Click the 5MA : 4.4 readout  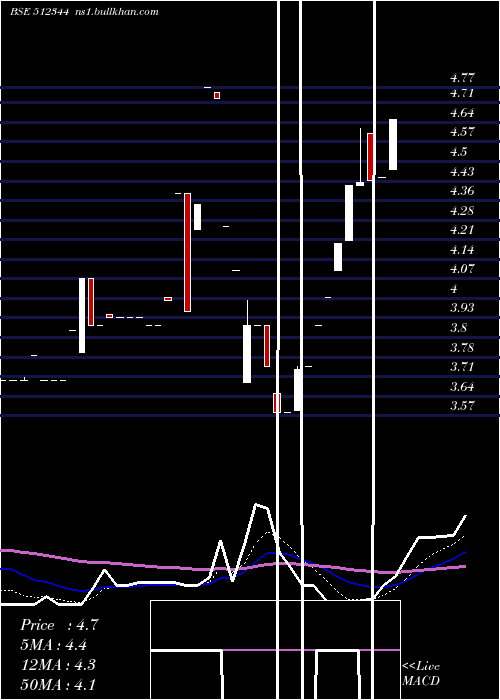click(x=54, y=645)
